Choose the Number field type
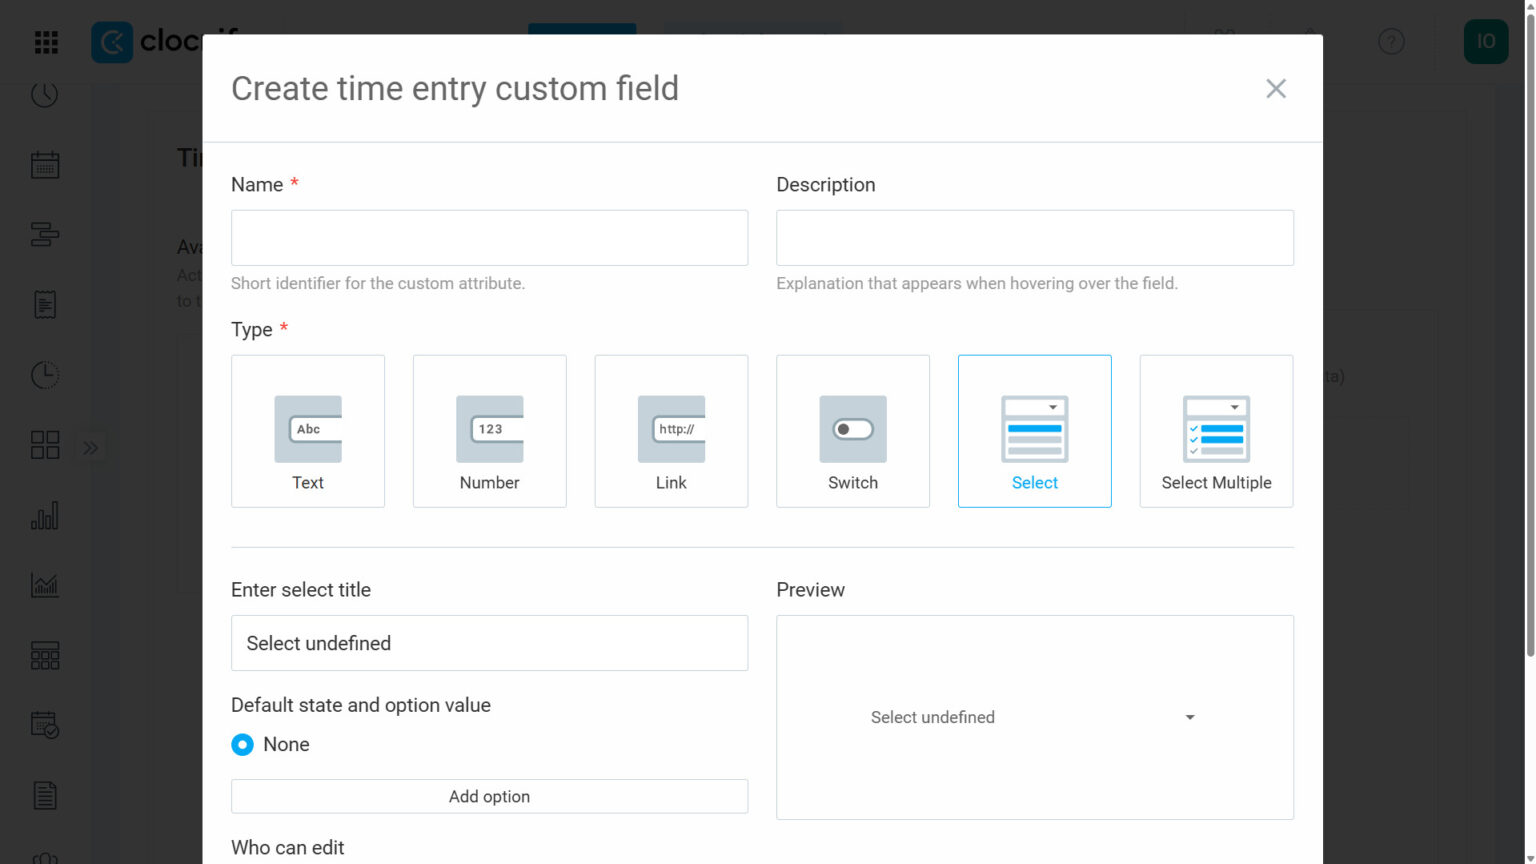The width and height of the screenshot is (1536, 864). (489, 431)
